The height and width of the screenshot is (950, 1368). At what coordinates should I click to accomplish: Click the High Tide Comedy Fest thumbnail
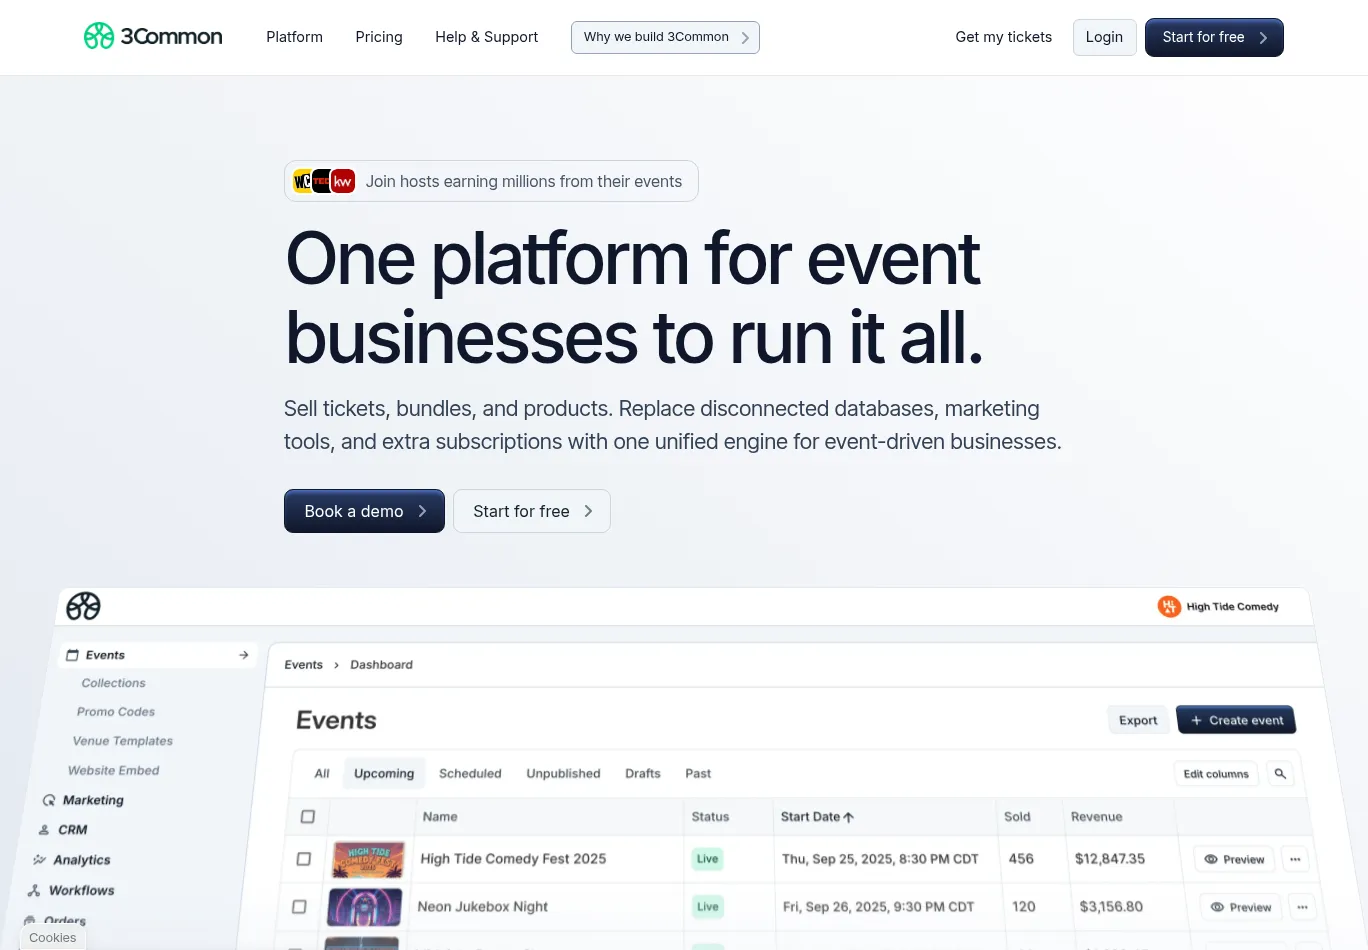coord(368,859)
